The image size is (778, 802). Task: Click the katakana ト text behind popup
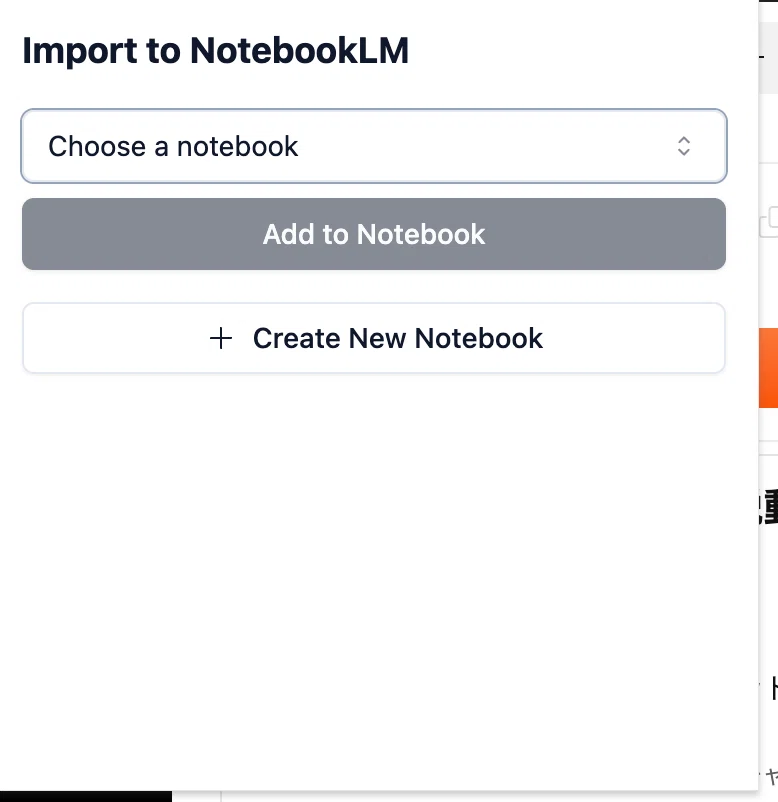coord(773,688)
